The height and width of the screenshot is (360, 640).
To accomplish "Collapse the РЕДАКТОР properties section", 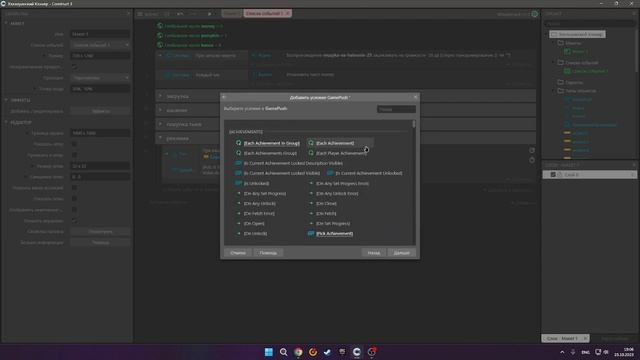I will [6, 122].
